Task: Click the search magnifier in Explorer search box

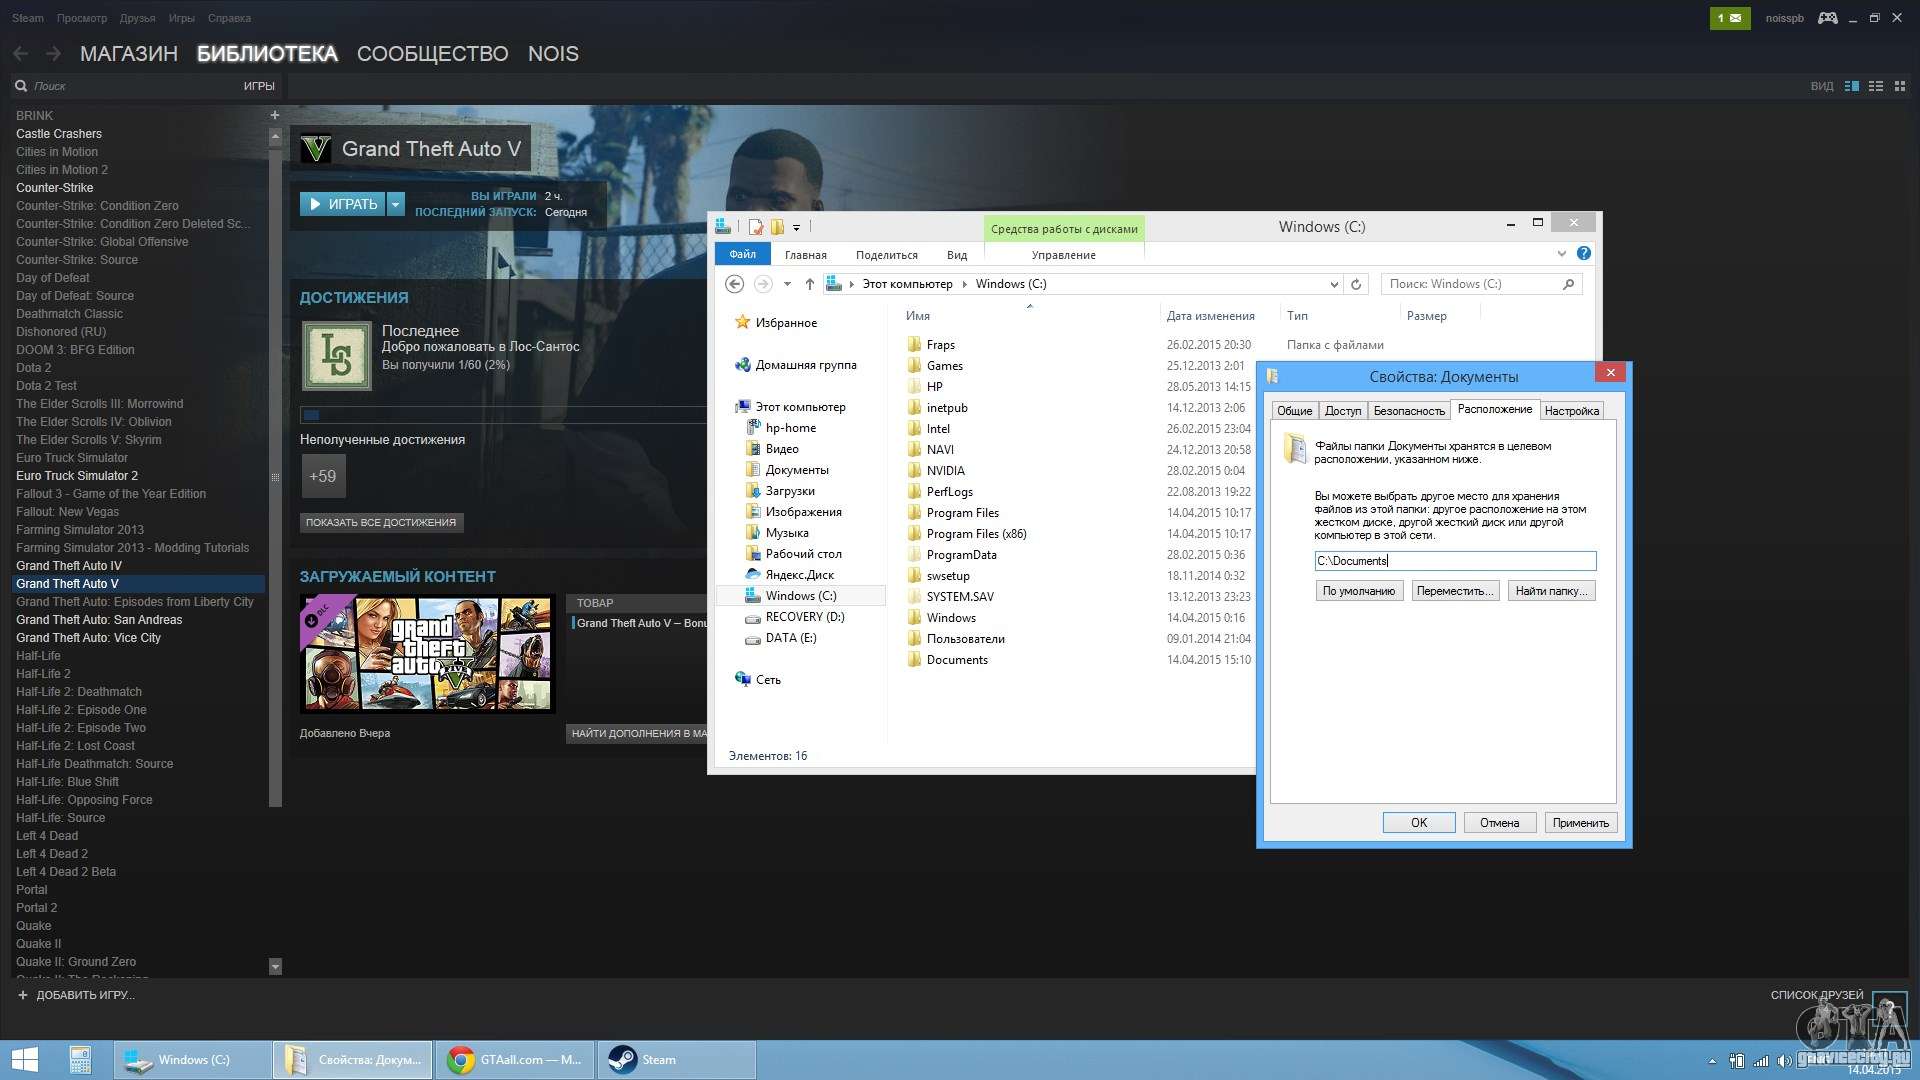Action: (1568, 284)
